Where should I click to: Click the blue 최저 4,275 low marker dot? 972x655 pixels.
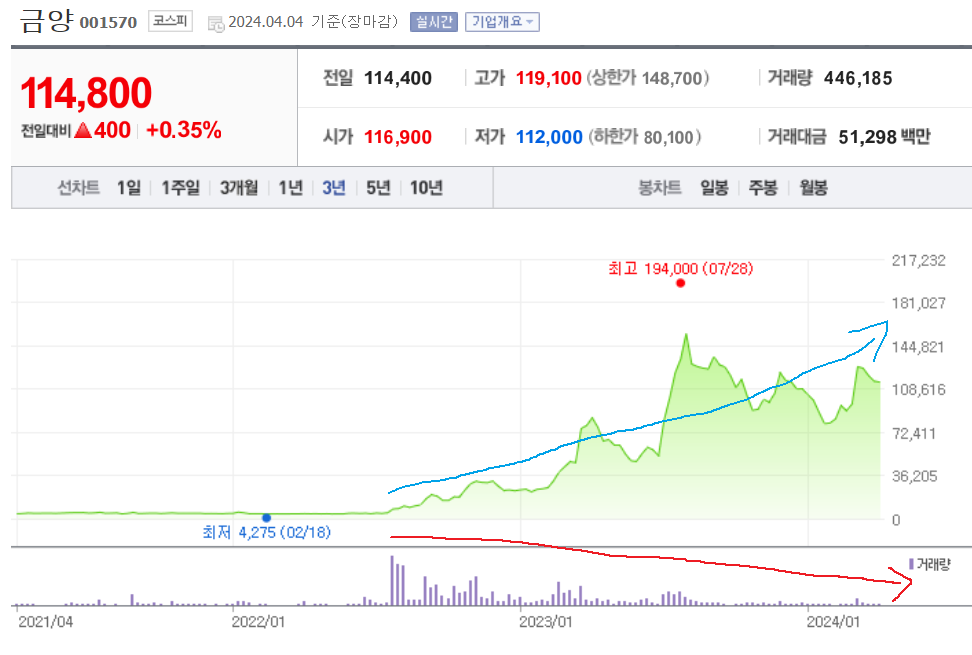click(x=267, y=517)
